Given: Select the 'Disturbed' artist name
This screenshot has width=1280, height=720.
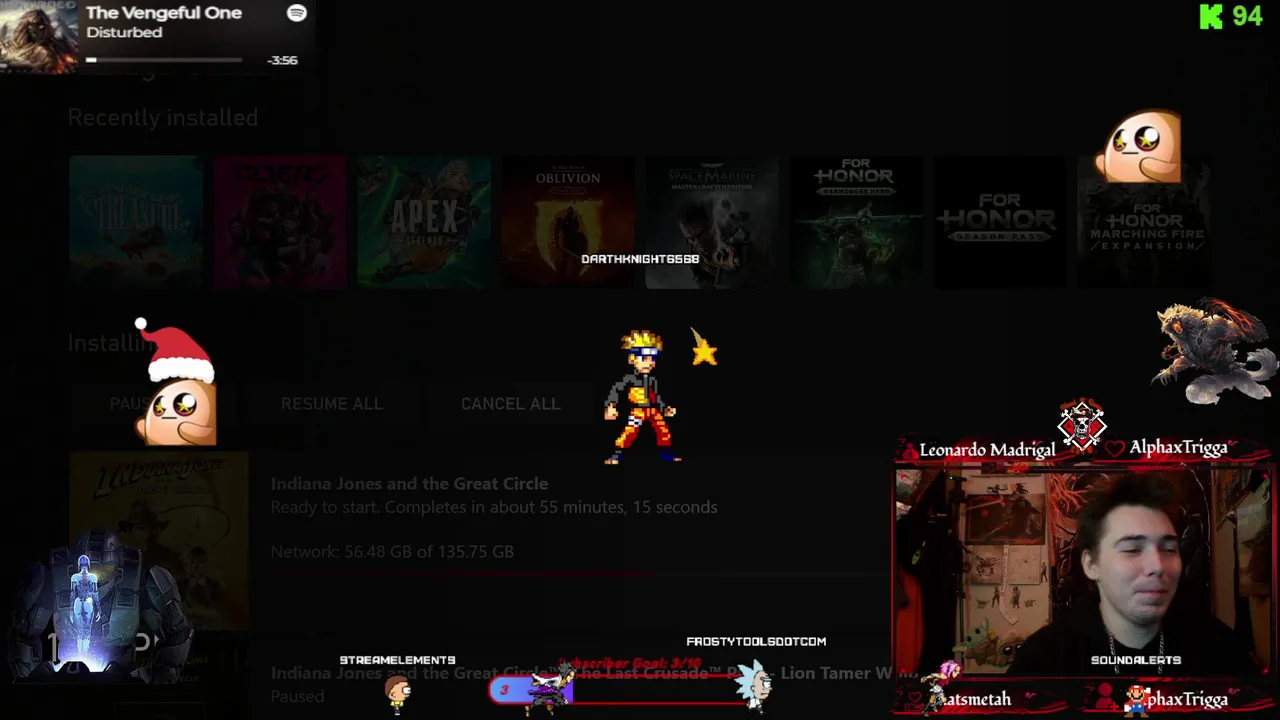Looking at the screenshot, I should [124, 33].
